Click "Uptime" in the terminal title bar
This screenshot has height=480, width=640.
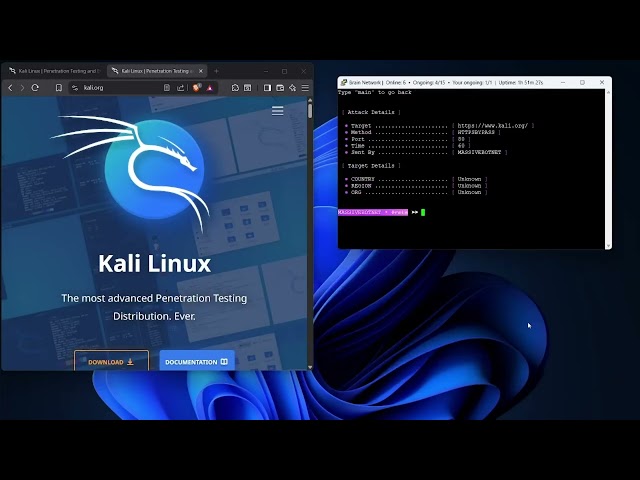(508, 82)
